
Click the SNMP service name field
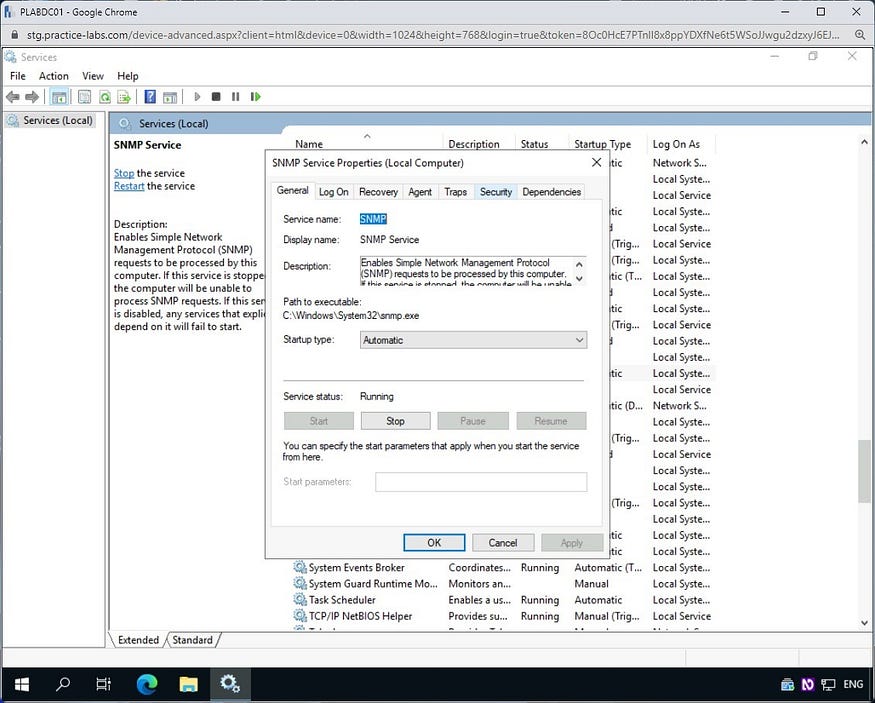click(x=373, y=219)
